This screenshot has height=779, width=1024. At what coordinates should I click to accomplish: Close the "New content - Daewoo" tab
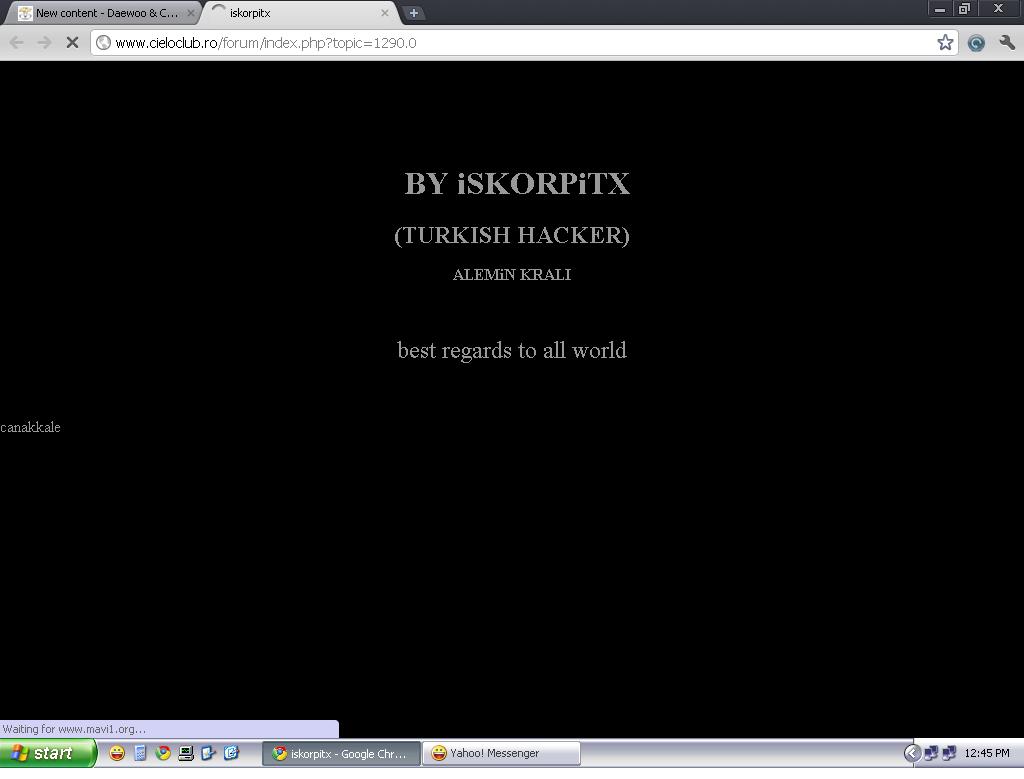191,13
